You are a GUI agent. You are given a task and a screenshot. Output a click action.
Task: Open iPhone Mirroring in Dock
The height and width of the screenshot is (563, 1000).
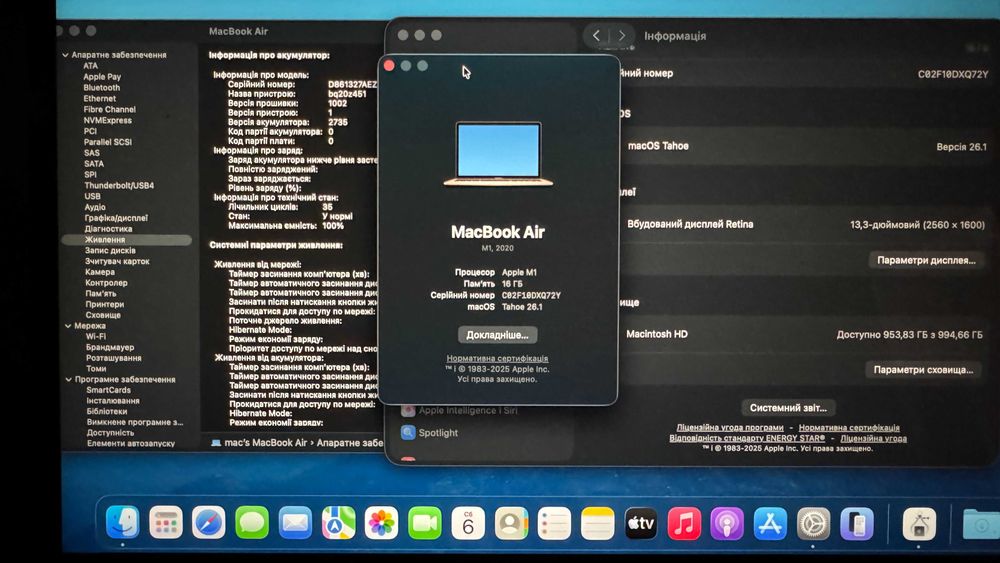[857, 523]
